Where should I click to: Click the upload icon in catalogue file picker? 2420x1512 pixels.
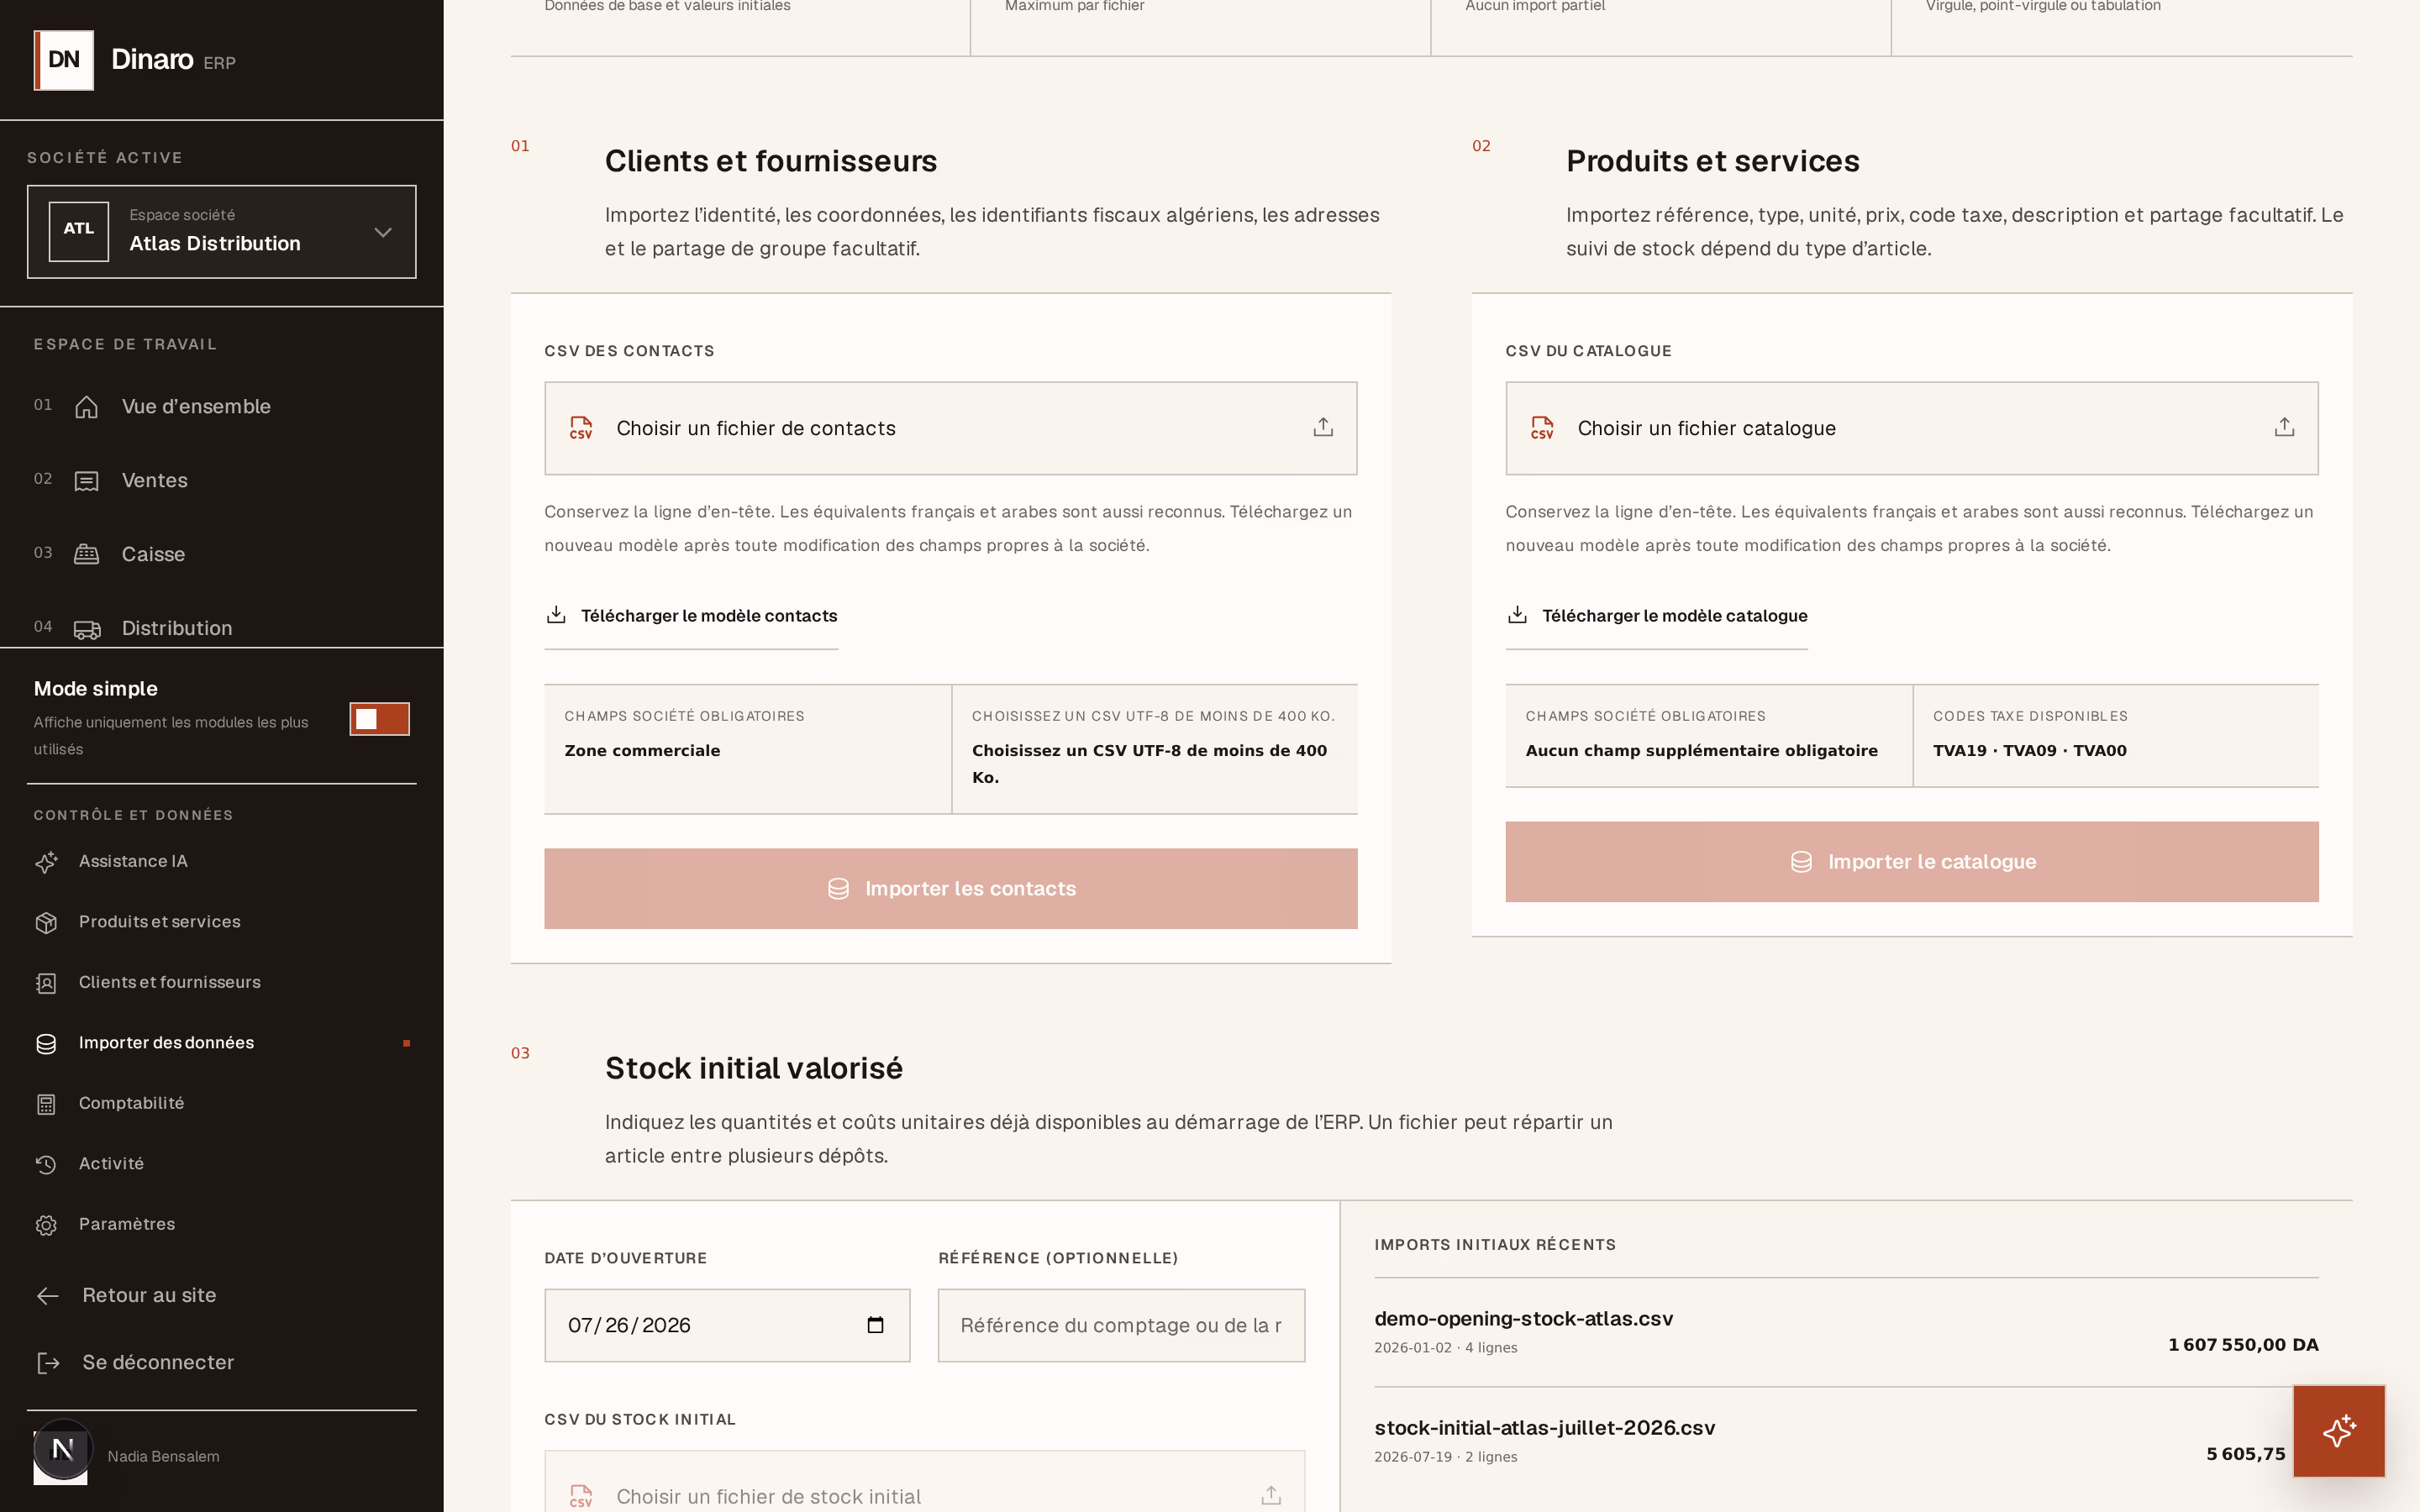pos(2284,428)
